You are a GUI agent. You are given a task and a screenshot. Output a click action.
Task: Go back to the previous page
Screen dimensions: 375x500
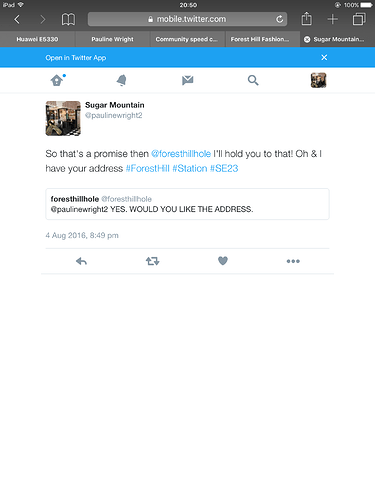(17, 19)
